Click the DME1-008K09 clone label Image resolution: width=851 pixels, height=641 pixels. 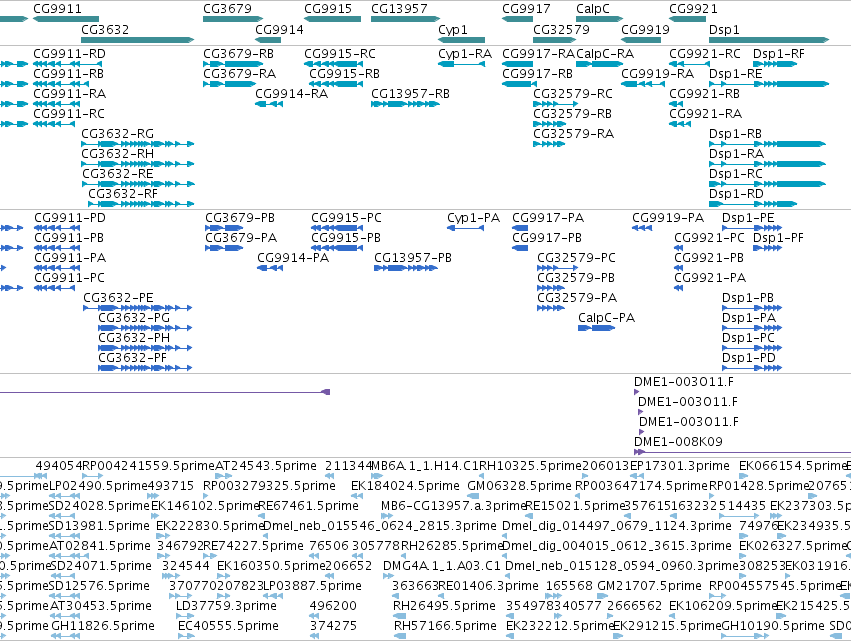point(678,441)
